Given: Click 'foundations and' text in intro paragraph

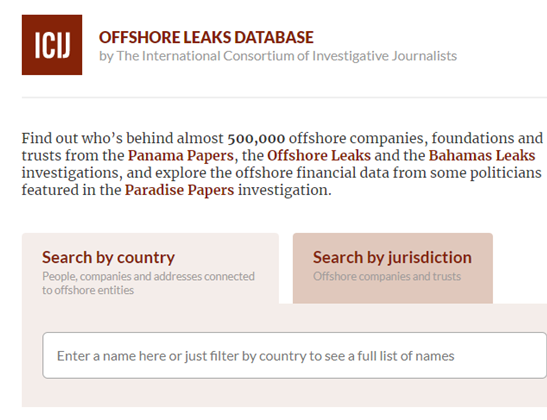Looking at the screenshot, I should click(x=487, y=138).
